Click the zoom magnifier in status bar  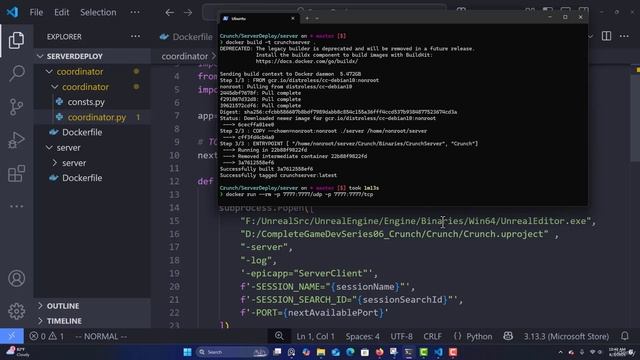[x=279, y=336]
